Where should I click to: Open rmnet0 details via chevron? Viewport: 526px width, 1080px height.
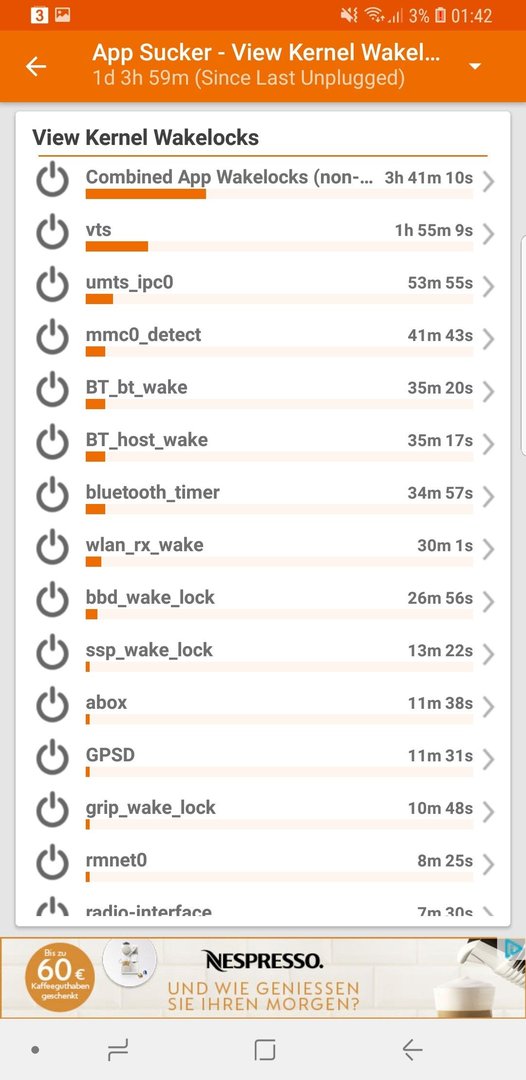click(x=488, y=864)
